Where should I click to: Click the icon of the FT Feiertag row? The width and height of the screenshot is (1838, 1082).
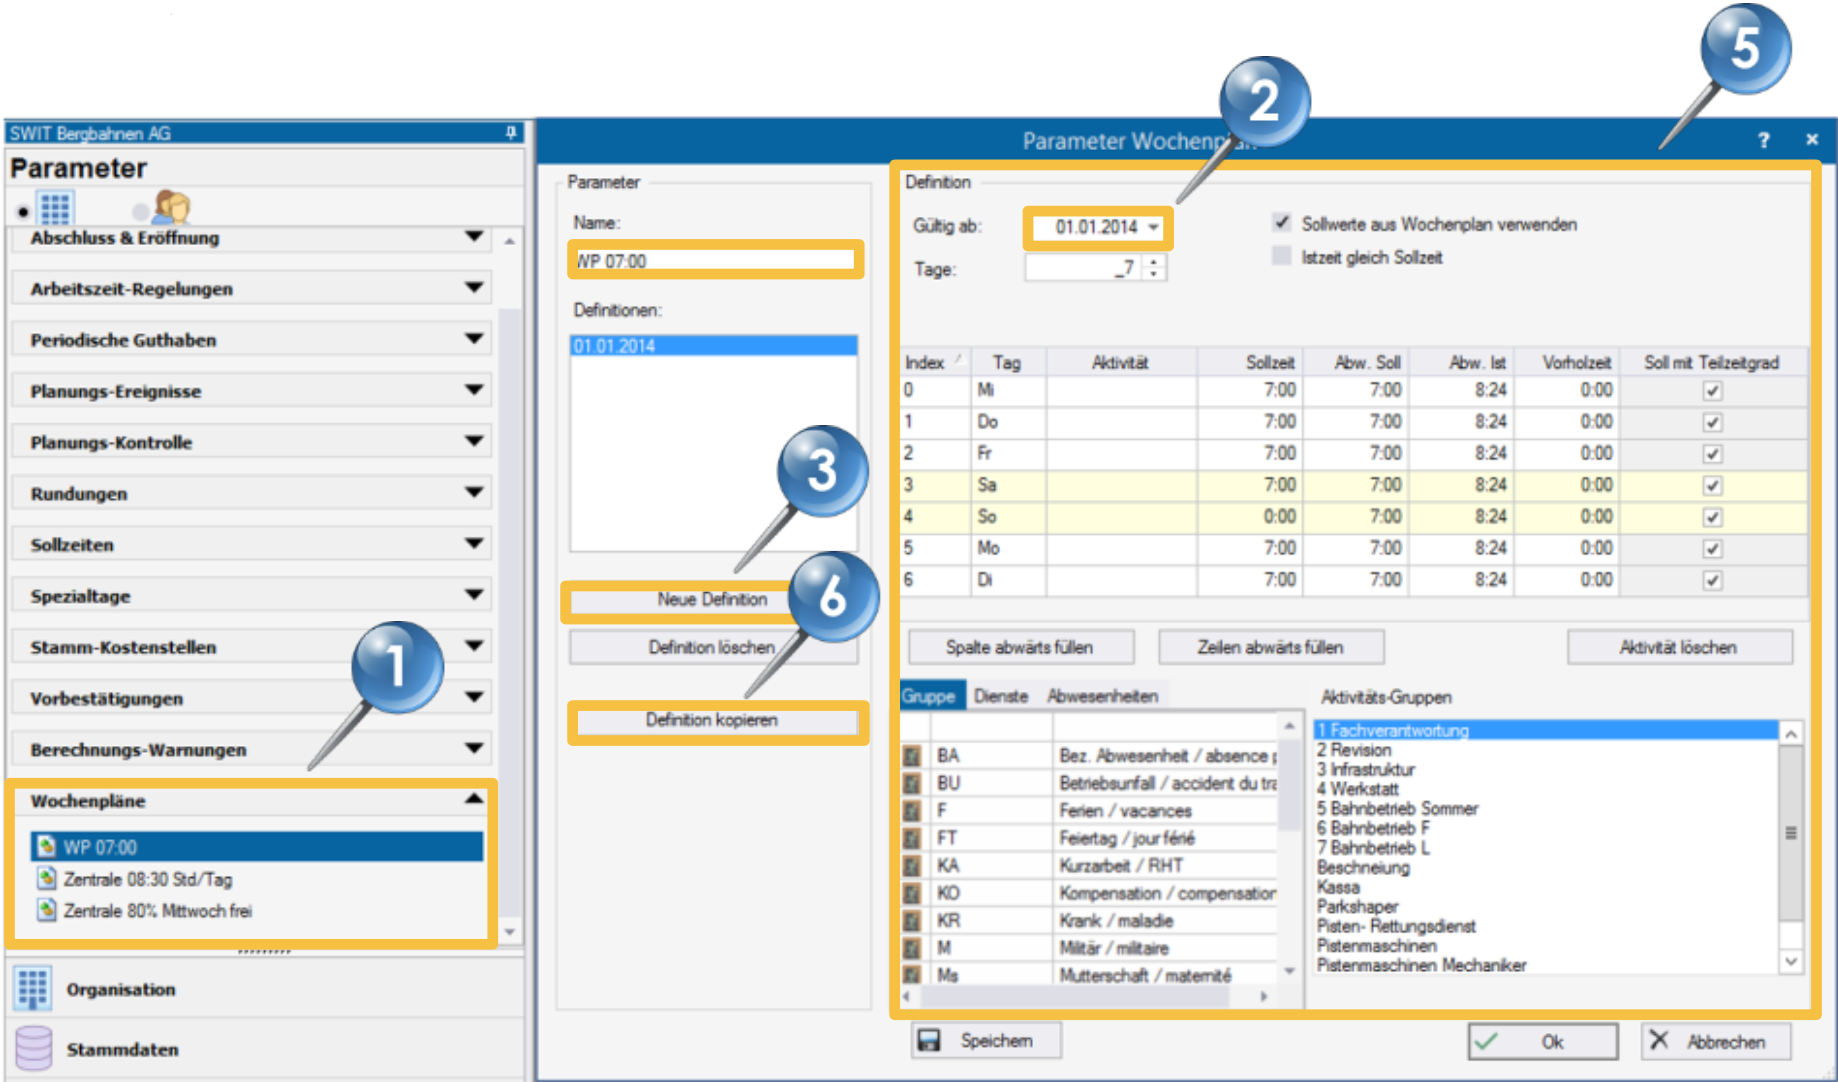(x=912, y=838)
